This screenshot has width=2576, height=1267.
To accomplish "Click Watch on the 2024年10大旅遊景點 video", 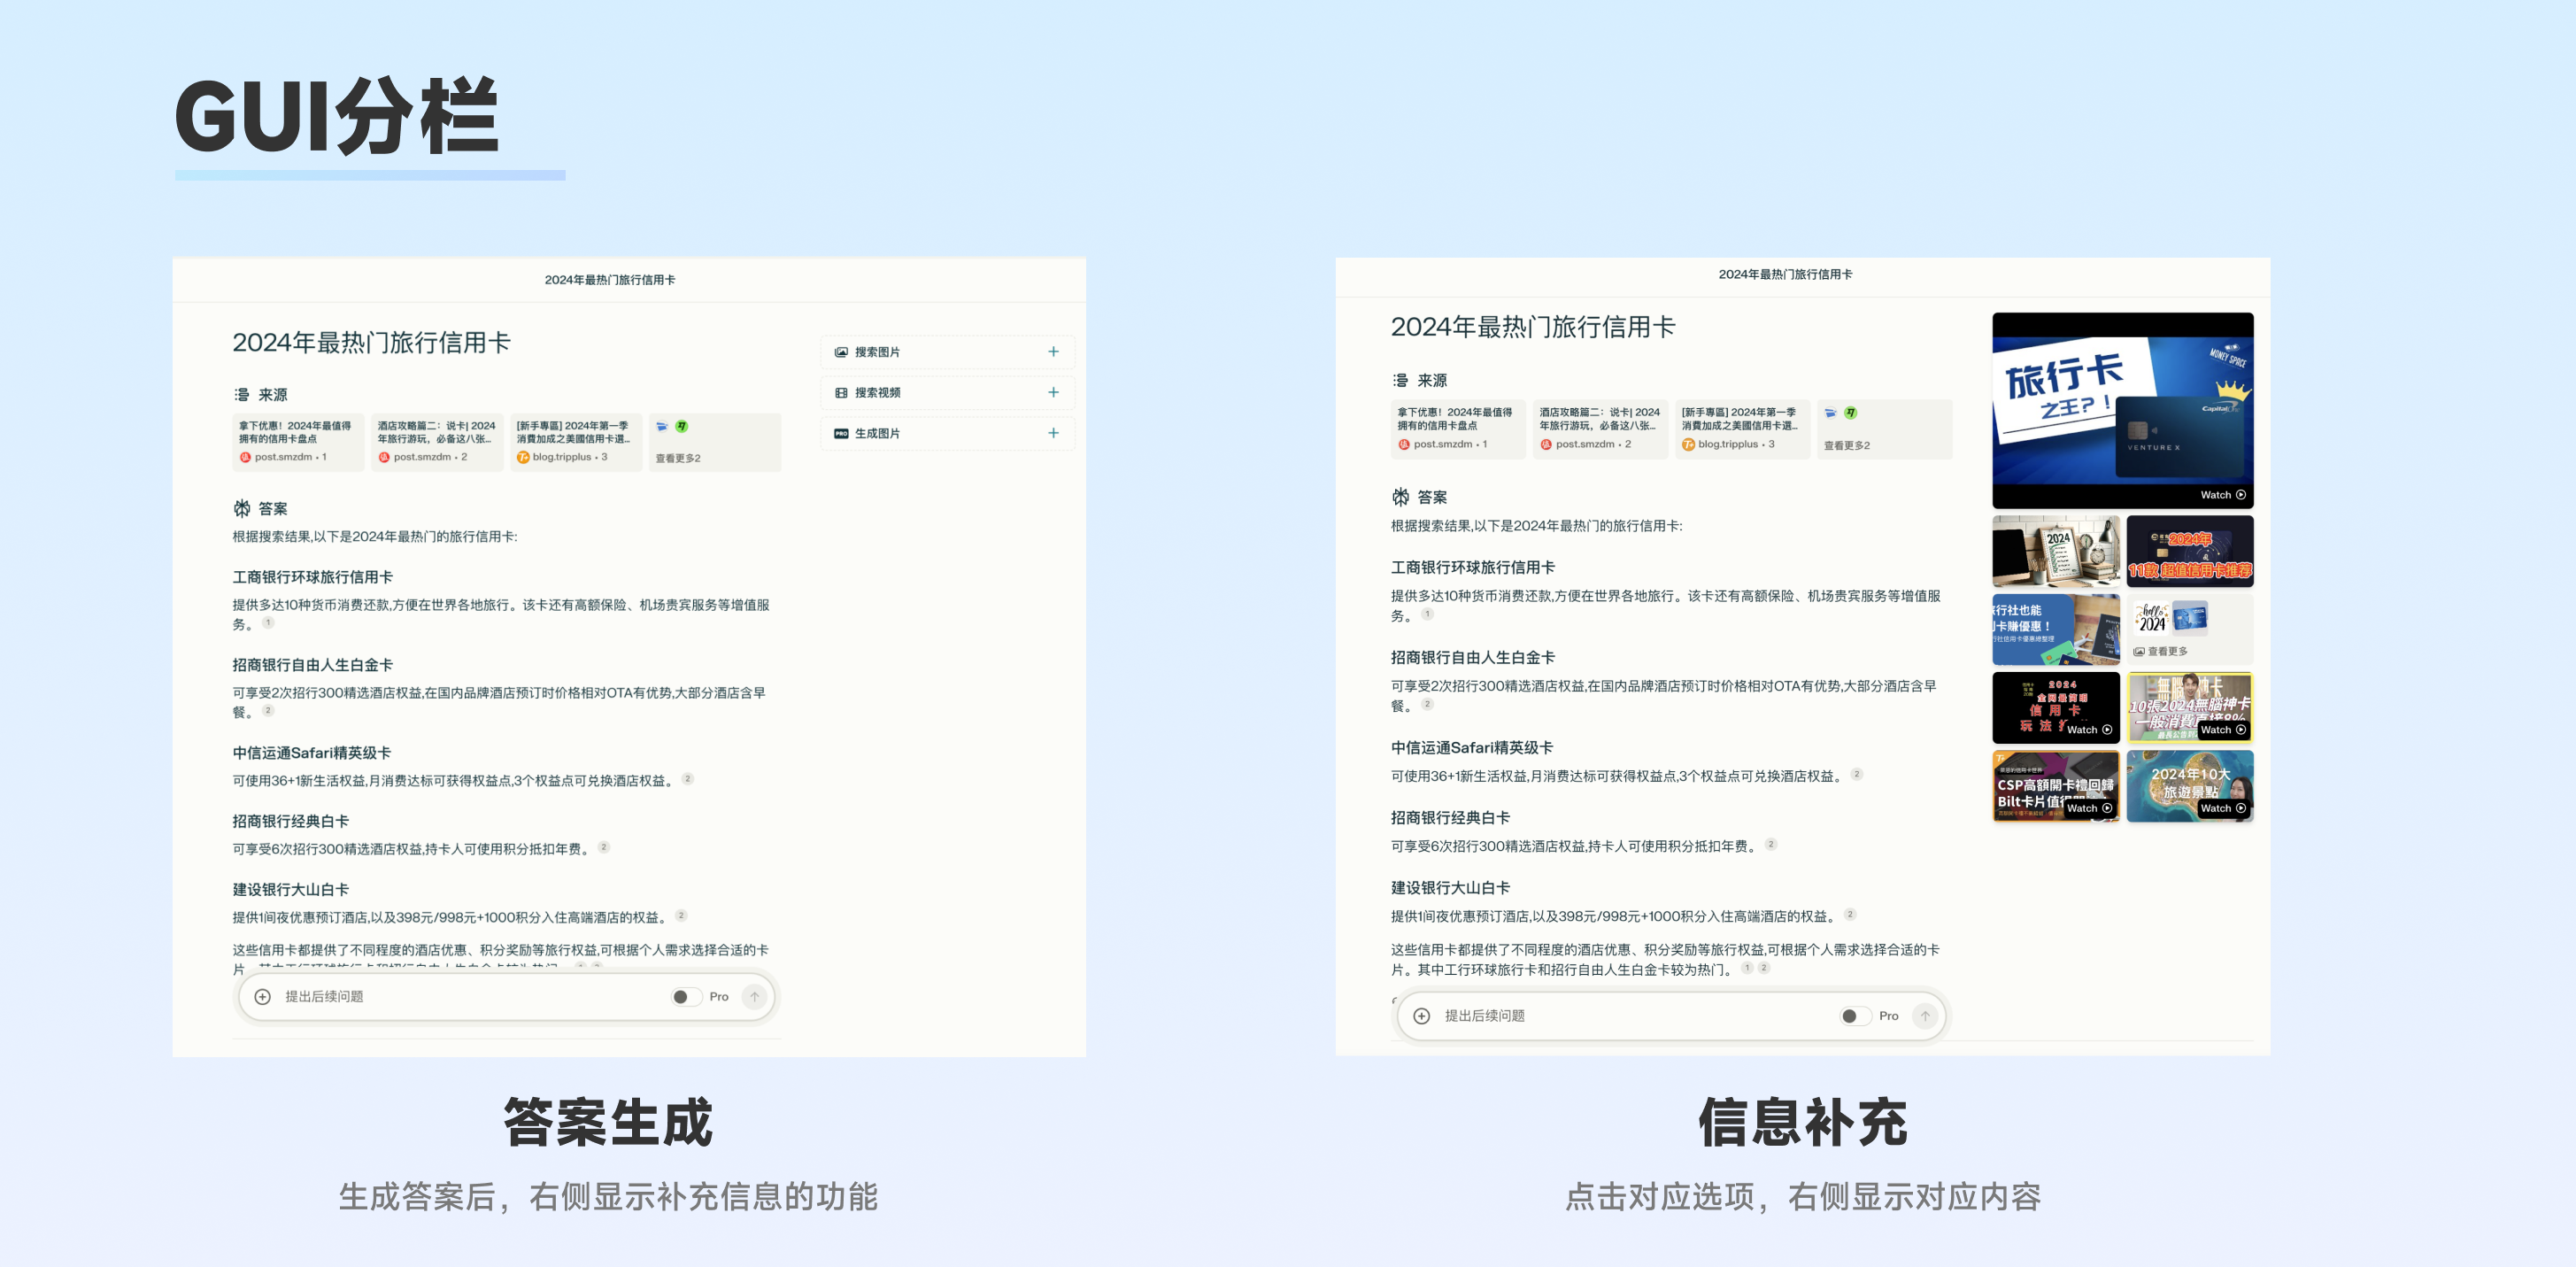I will 2223,808.
